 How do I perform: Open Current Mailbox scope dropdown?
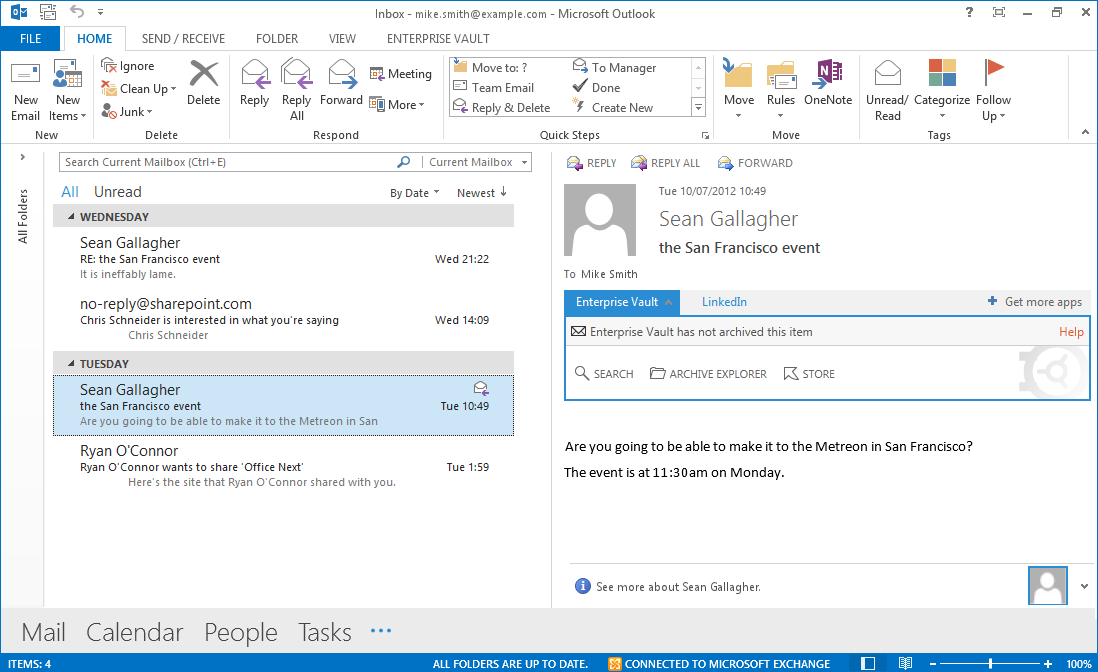[x=478, y=162]
